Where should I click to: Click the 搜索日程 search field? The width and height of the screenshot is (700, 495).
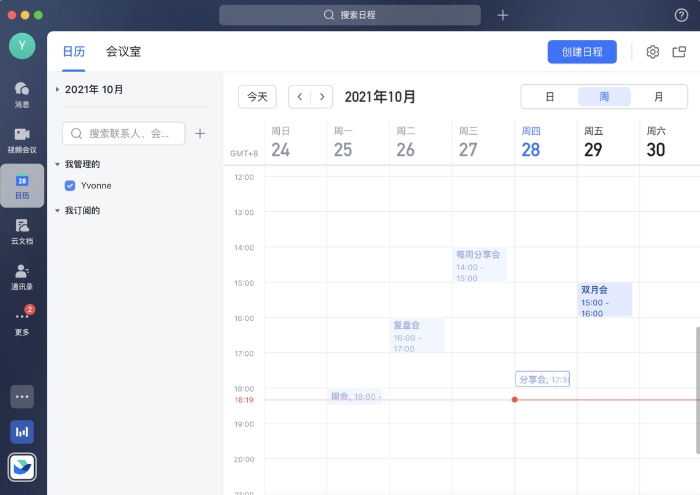pos(350,15)
